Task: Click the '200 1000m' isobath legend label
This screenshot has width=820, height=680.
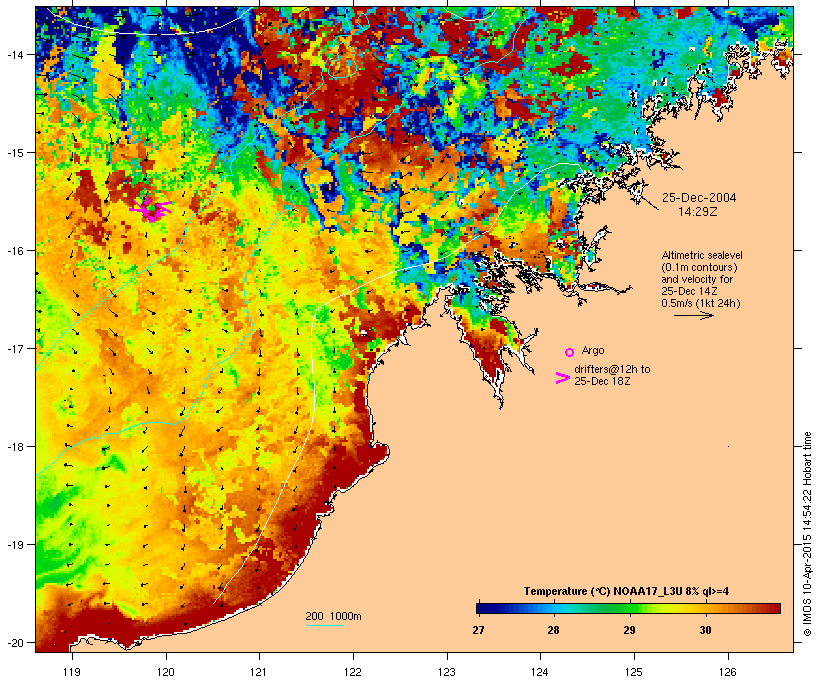Action: click(333, 616)
